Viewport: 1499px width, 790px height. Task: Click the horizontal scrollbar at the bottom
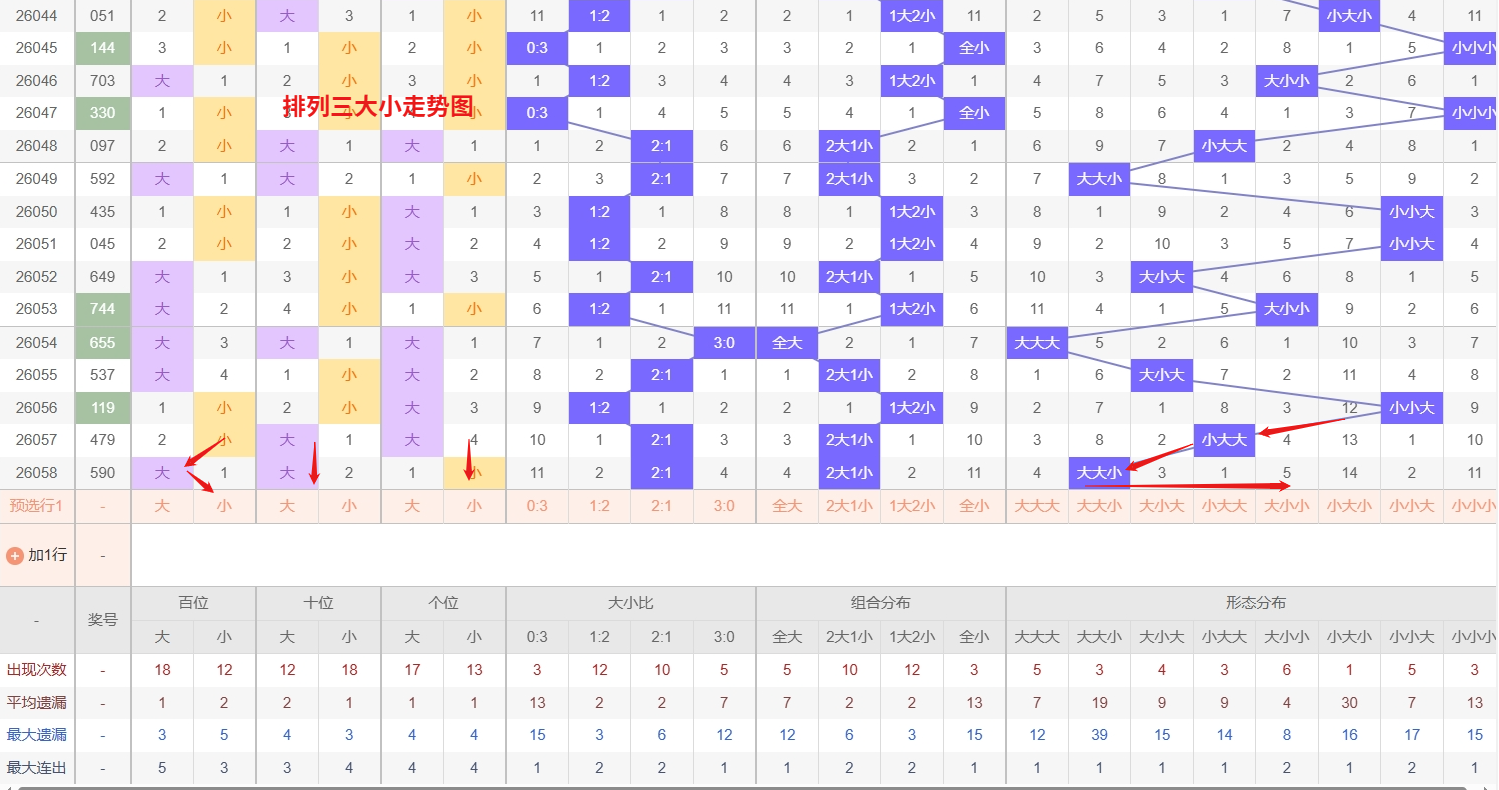coord(750,786)
